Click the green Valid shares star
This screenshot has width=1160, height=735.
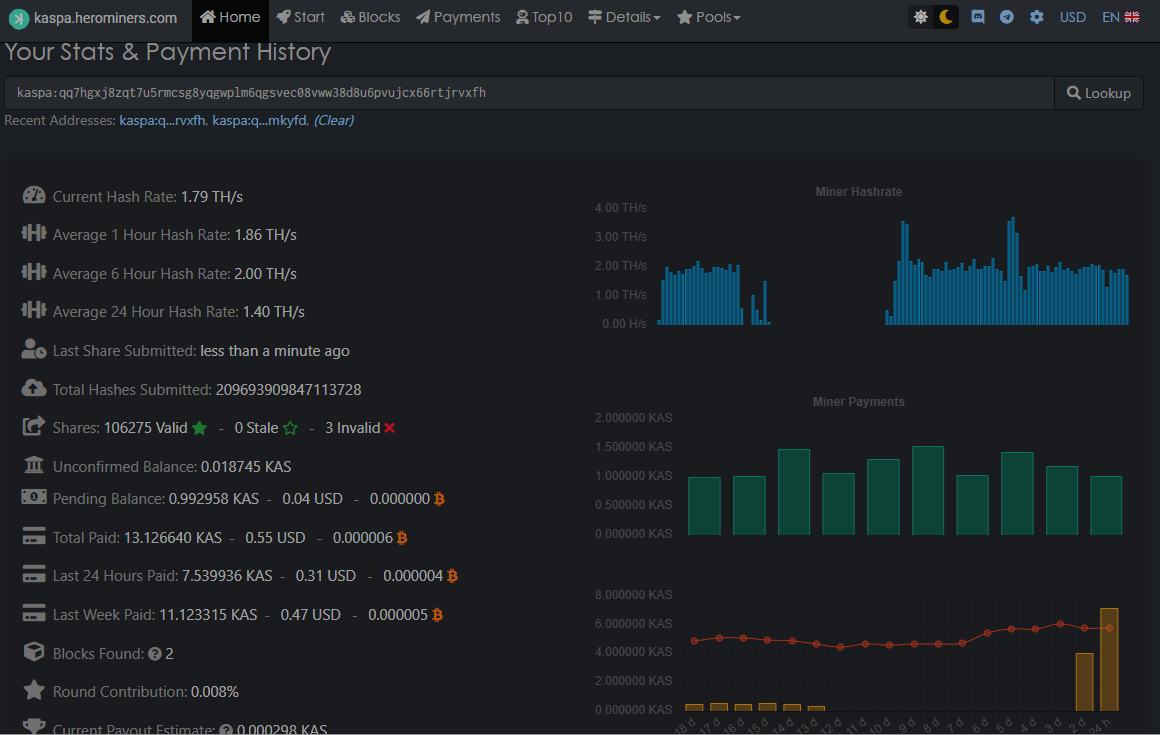tap(199, 427)
